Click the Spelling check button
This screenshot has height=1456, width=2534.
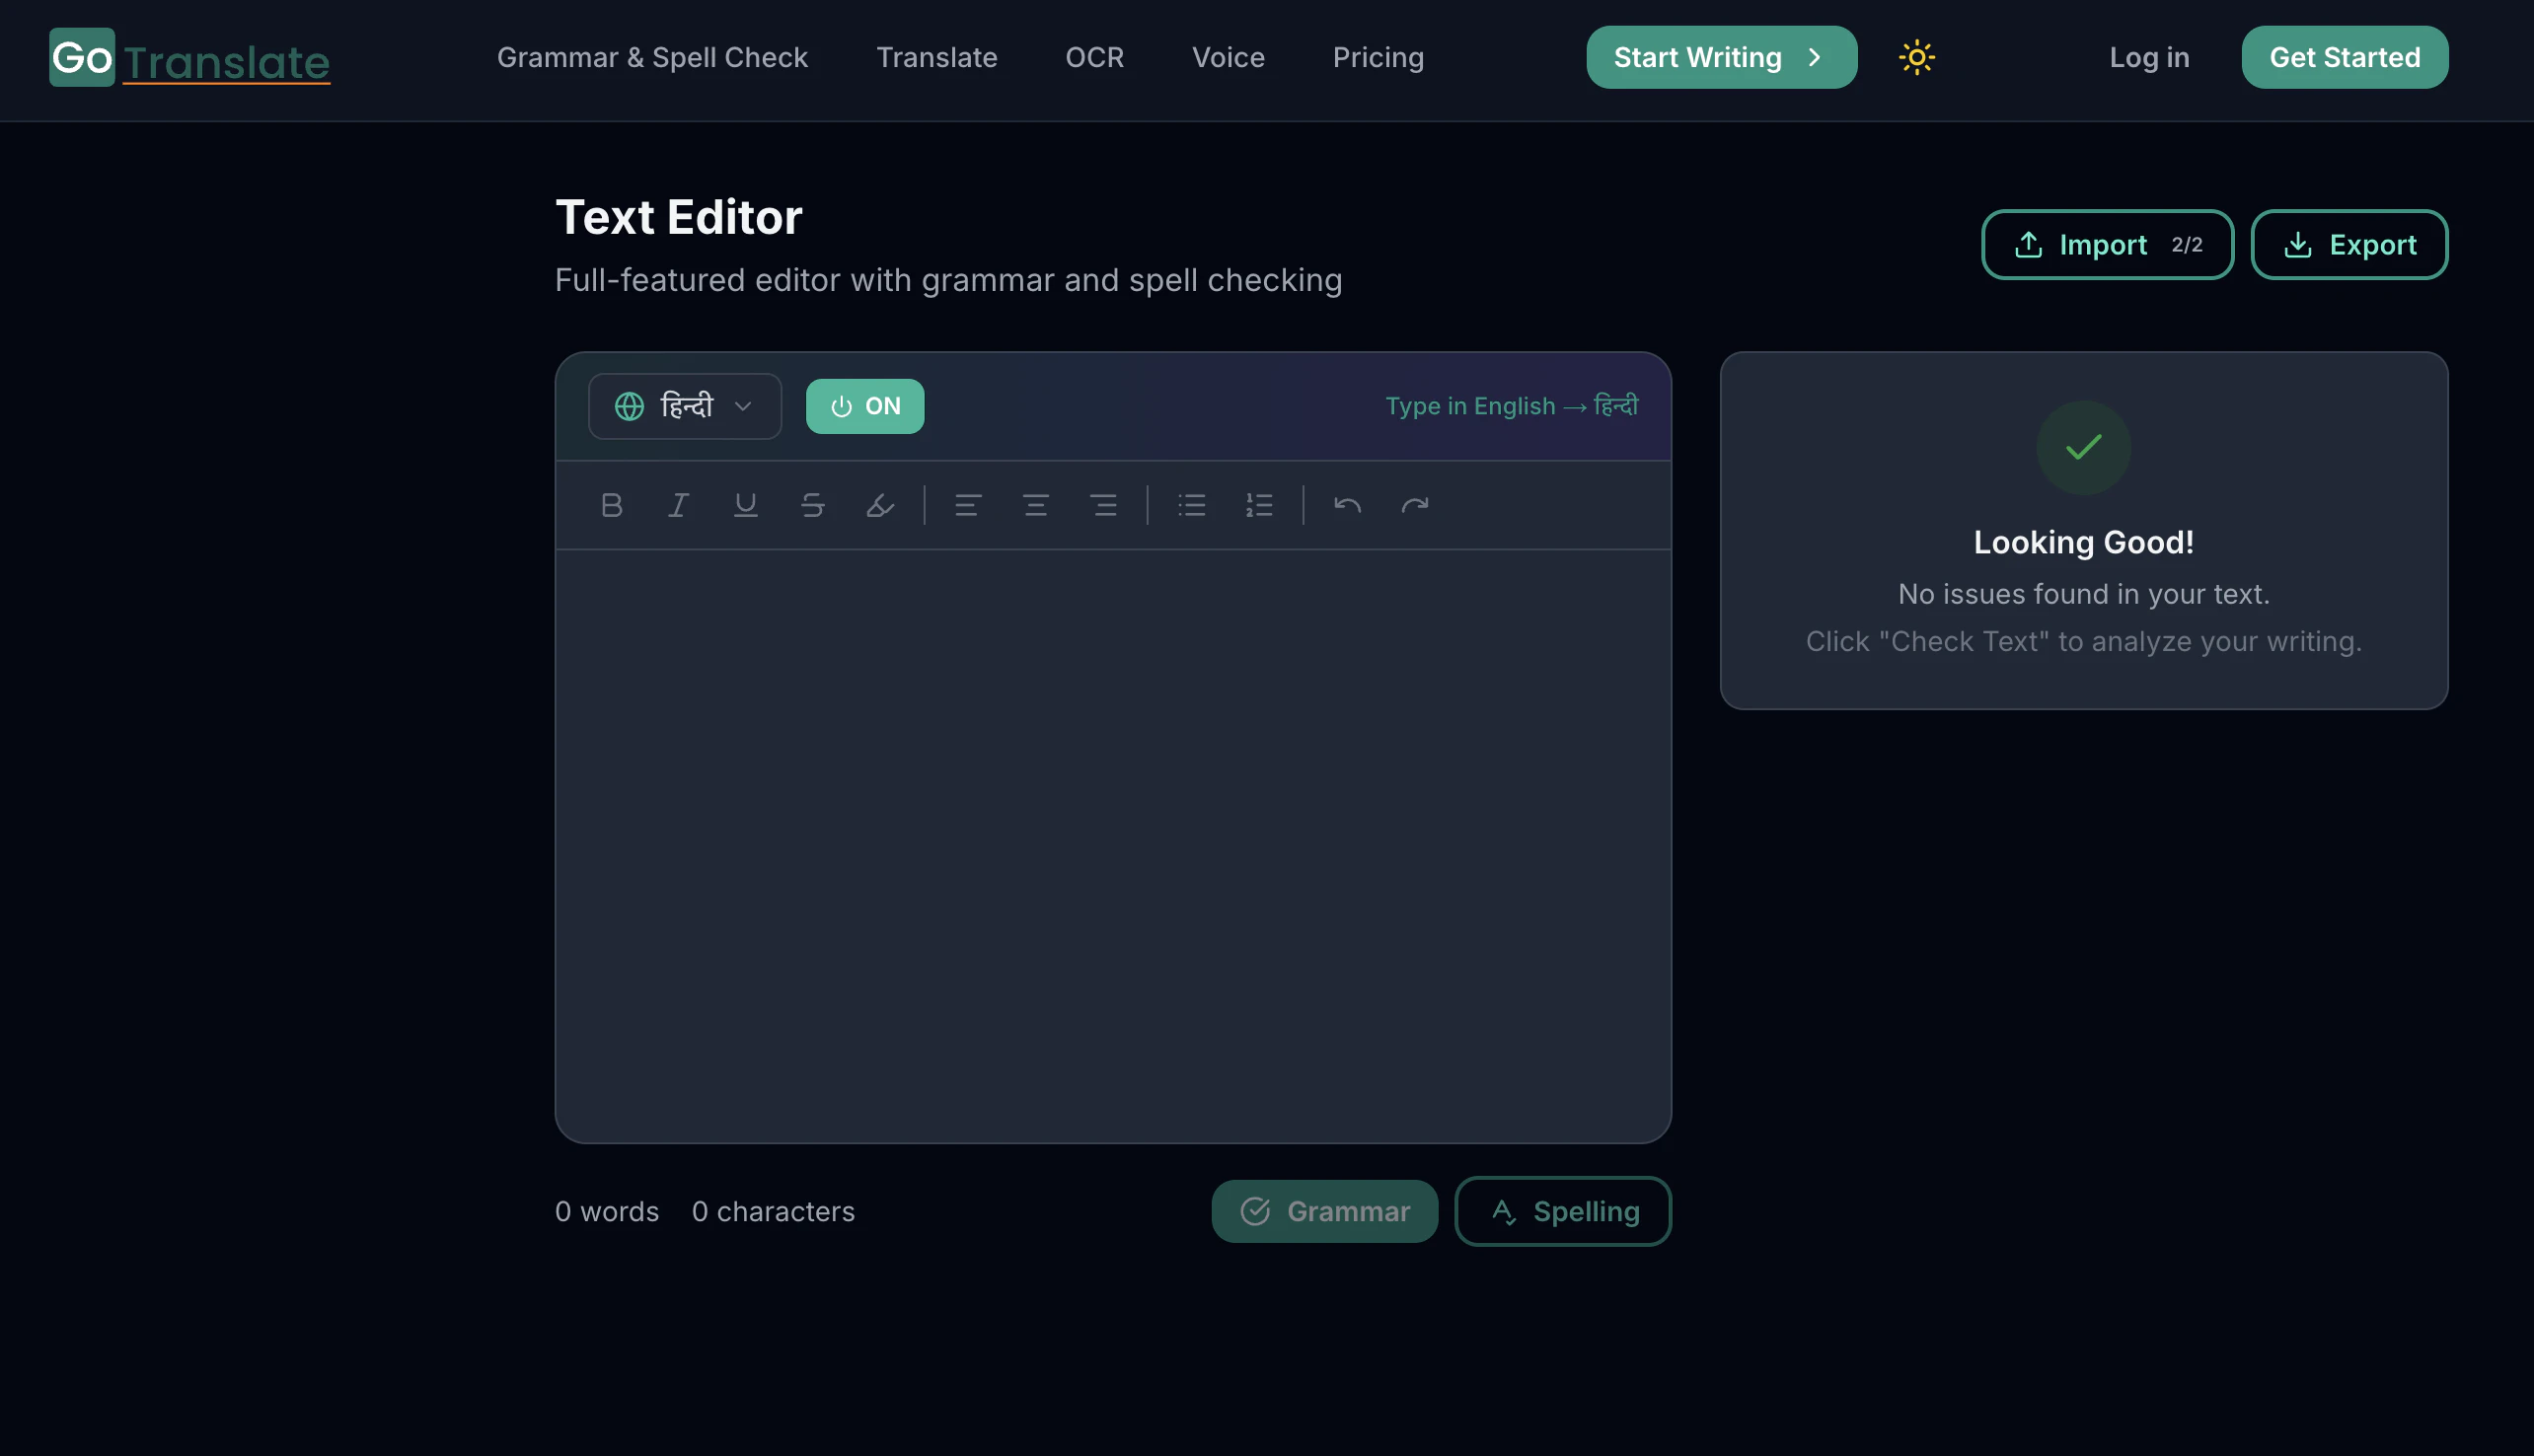point(1562,1211)
